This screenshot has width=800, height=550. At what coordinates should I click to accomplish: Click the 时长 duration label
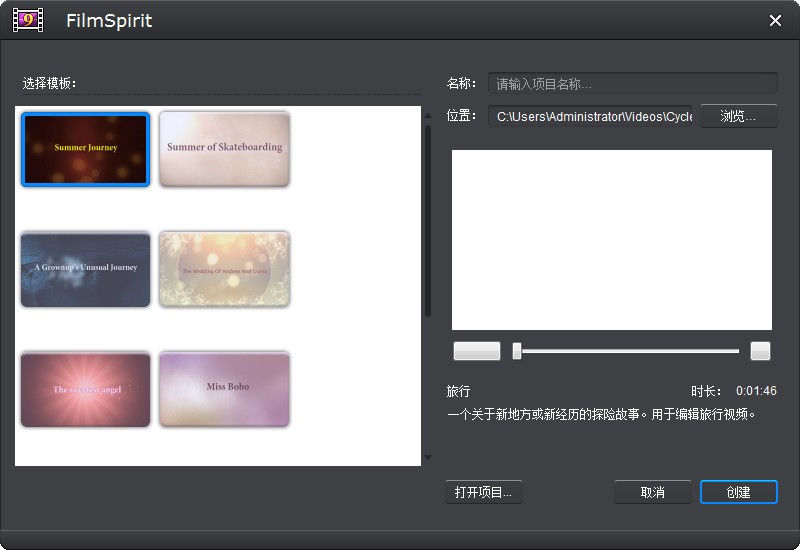click(706, 391)
